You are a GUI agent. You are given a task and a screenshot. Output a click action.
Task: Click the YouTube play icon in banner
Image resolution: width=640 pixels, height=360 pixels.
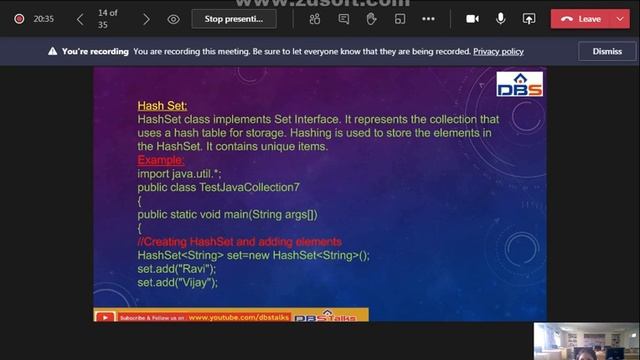pos(105,317)
